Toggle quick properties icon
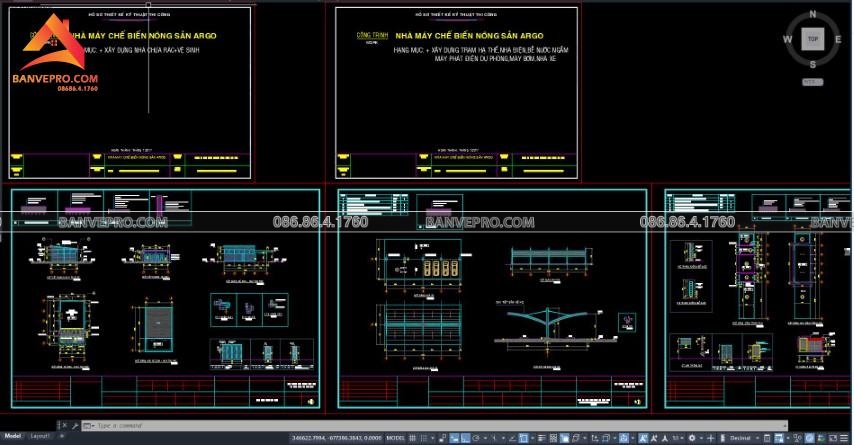Image resolution: width=854 pixels, height=445 pixels. pyautogui.click(x=766, y=438)
